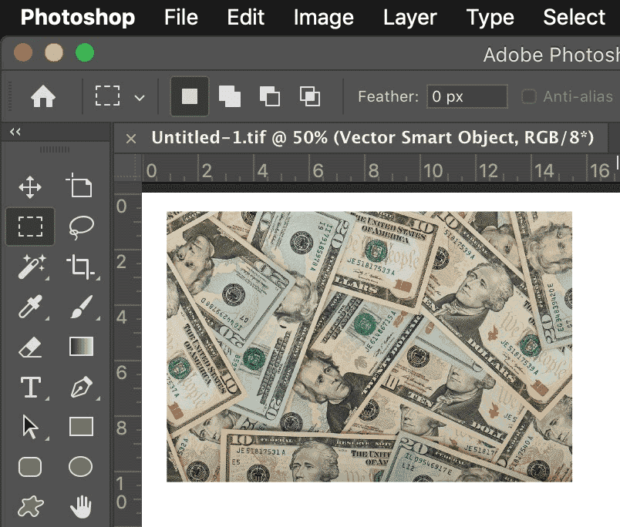Image resolution: width=620 pixels, height=527 pixels.
Task: Open the Edit menu
Action: coord(246,17)
